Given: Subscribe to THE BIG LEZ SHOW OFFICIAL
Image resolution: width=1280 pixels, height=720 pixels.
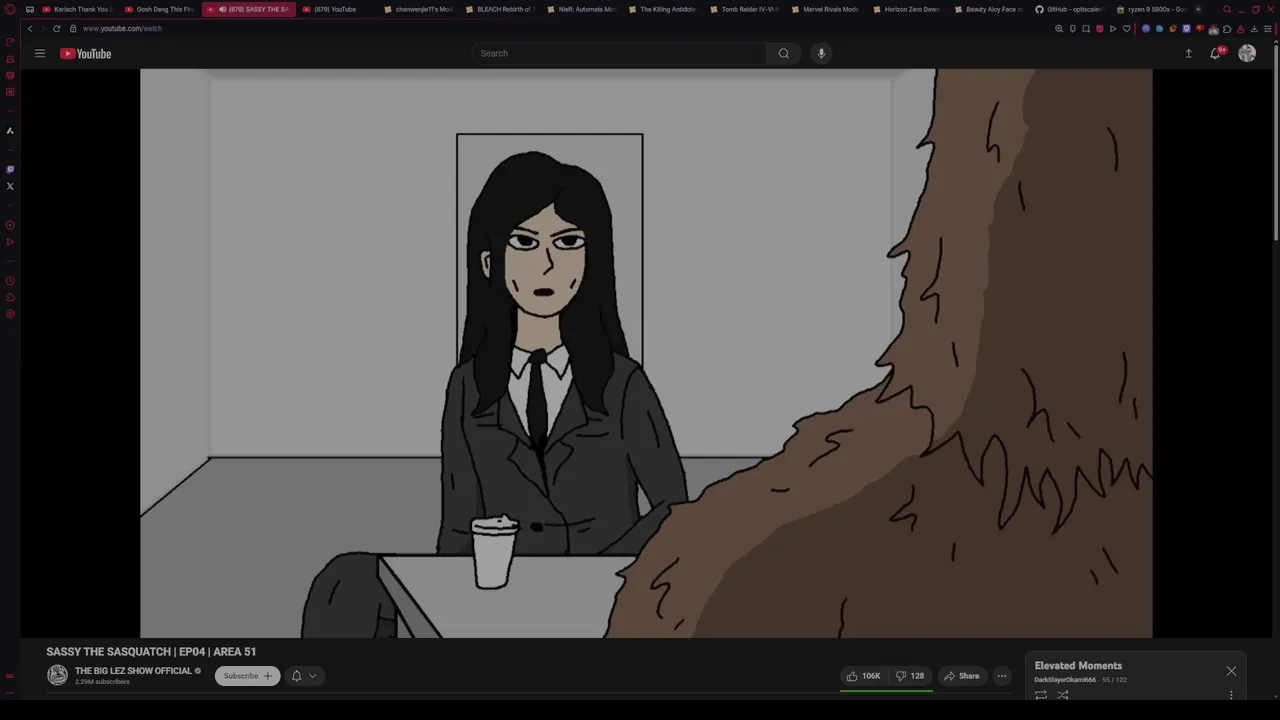Looking at the screenshot, I should coord(247,676).
